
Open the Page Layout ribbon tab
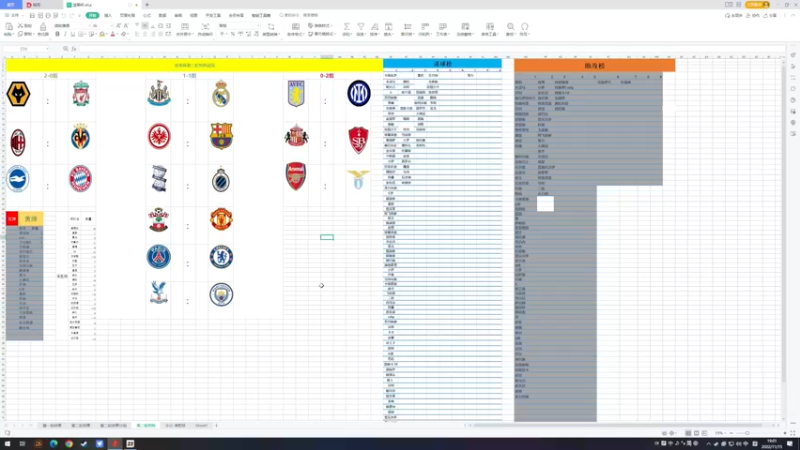point(127,15)
